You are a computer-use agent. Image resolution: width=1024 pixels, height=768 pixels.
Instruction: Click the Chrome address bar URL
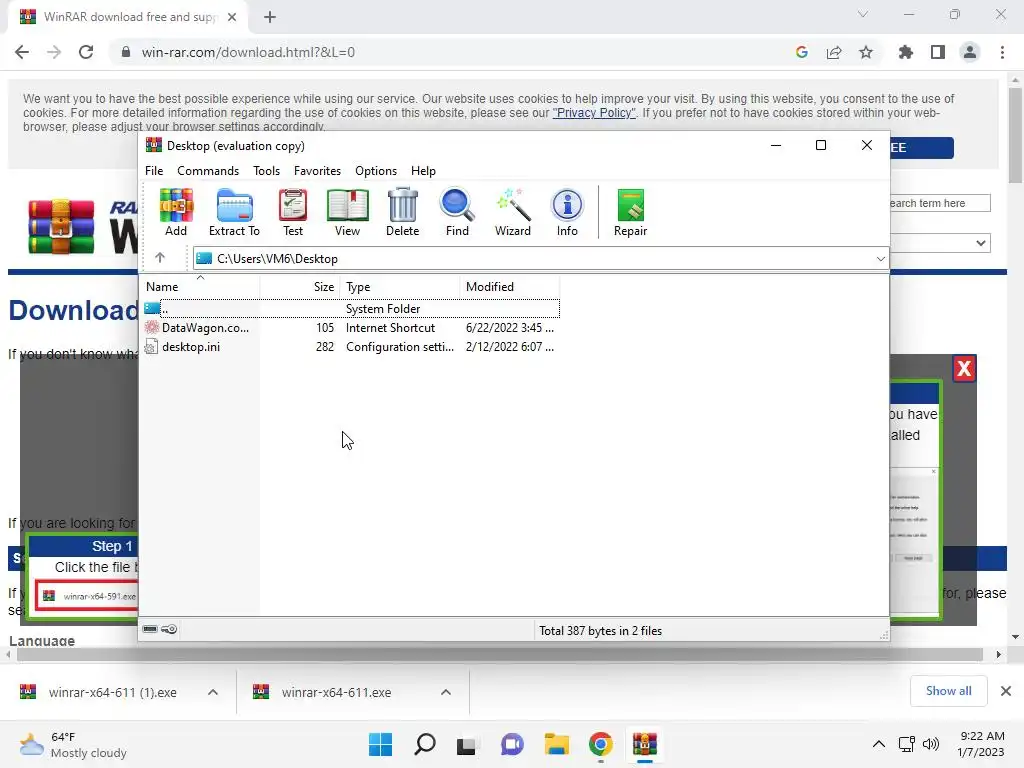click(x=248, y=52)
